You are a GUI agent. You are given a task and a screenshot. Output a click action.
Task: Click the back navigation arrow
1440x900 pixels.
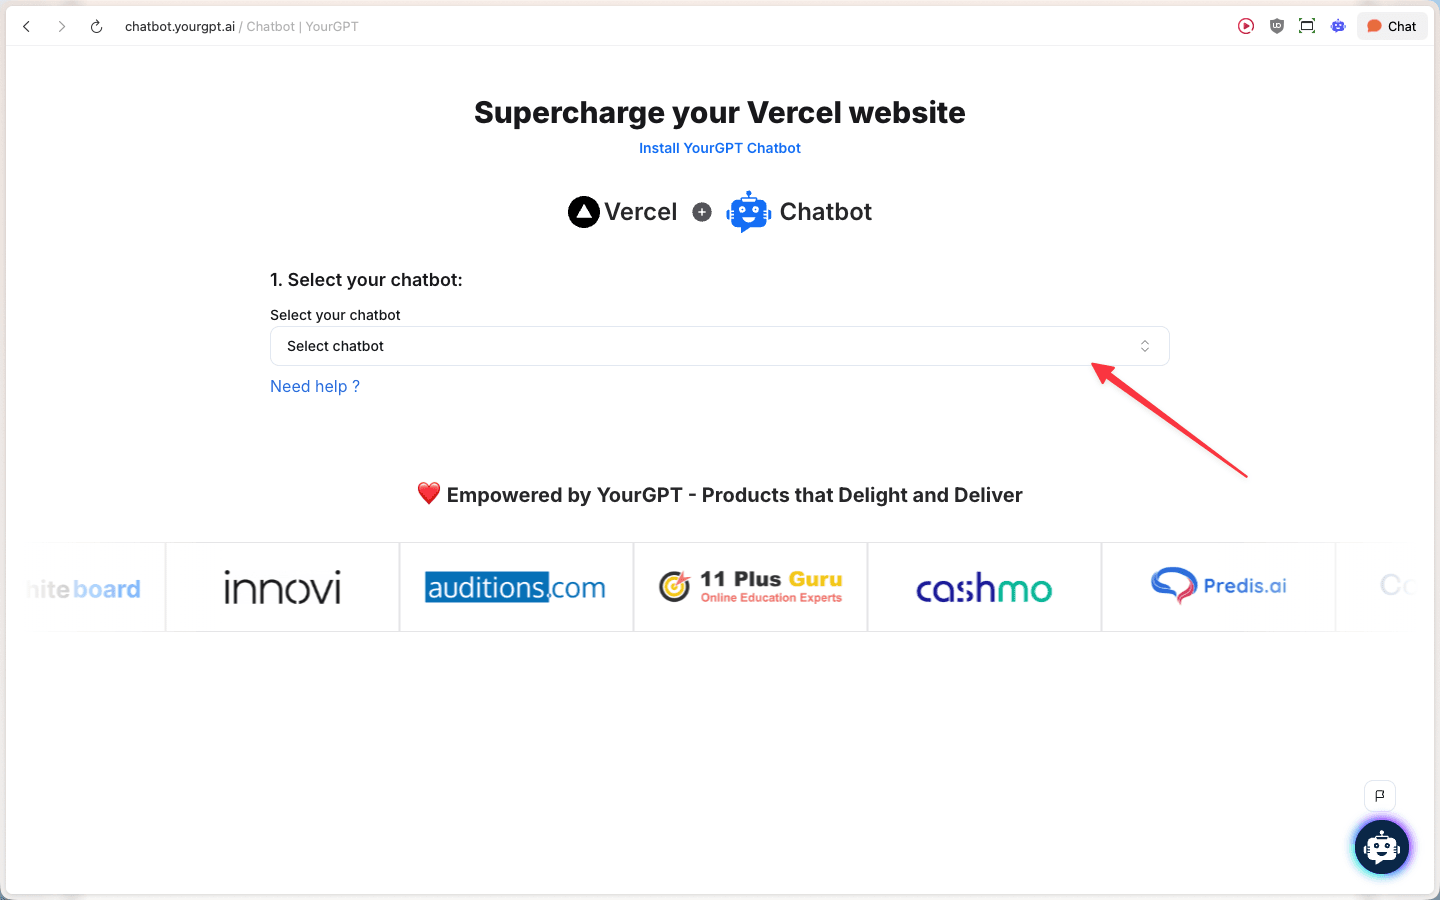click(26, 26)
